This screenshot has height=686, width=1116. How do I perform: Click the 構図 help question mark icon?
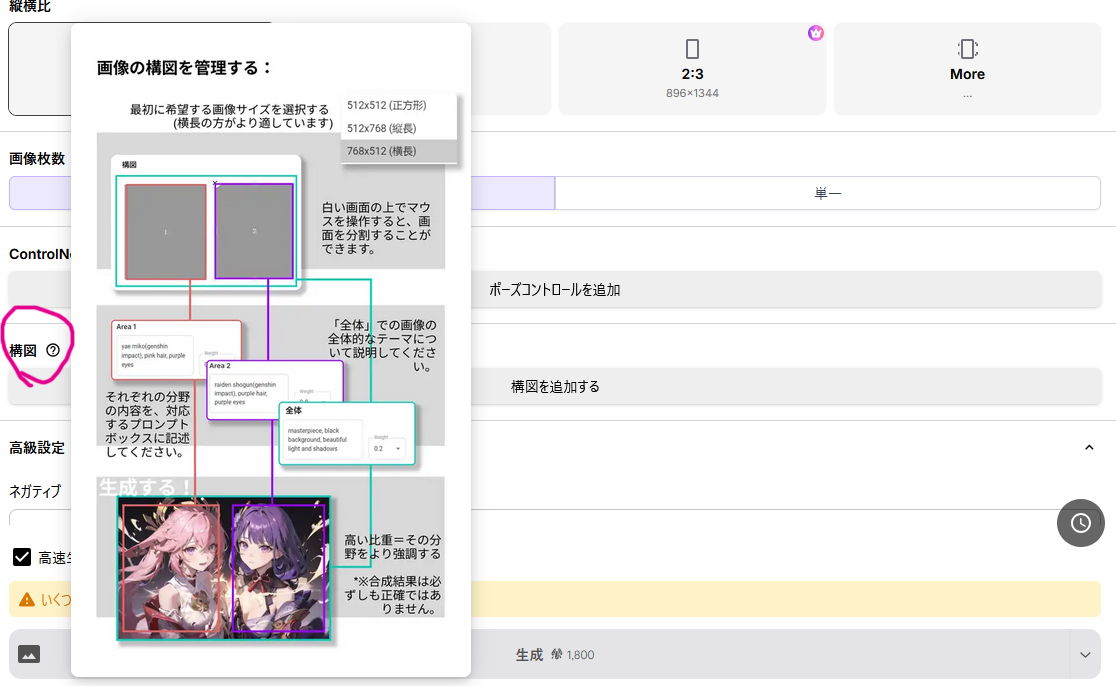click(53, 350)
